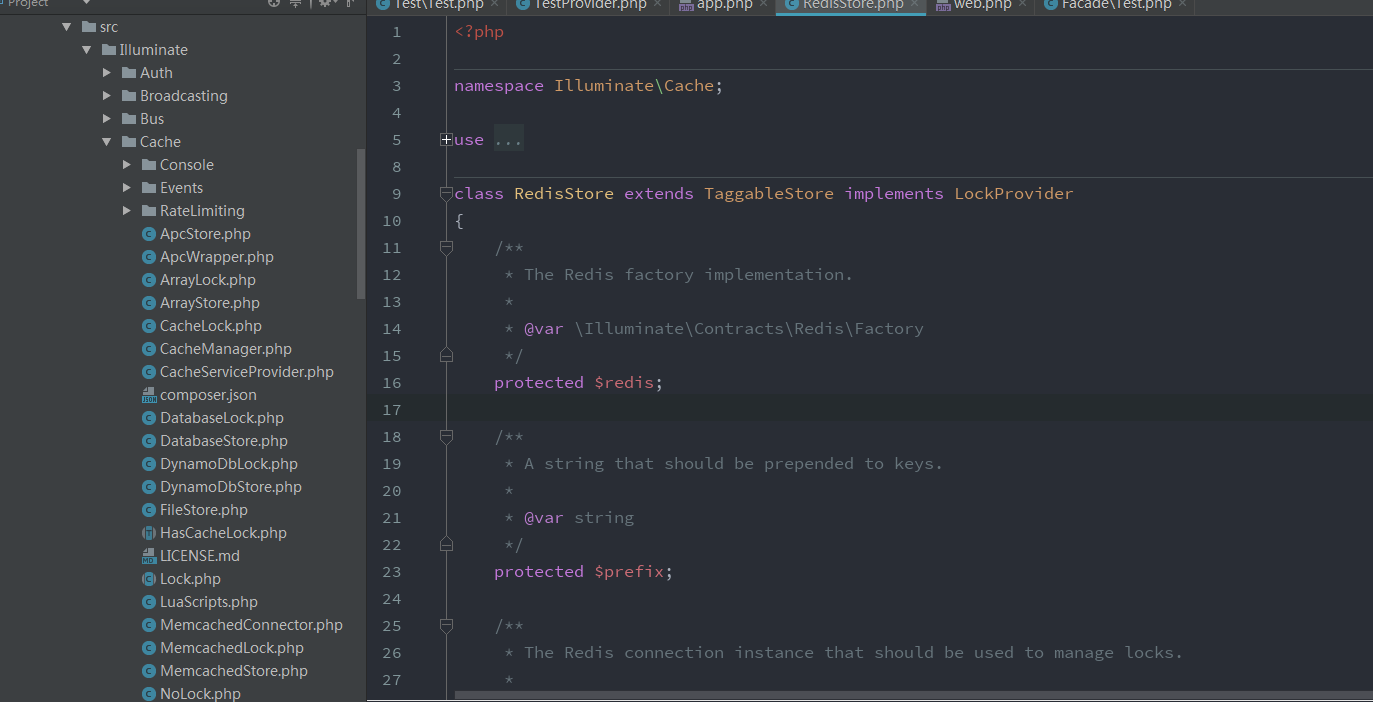Image resolution: width=1373 pixels, height=702 pixels.
Task: Open ArrayStore.php file
Action: pyautogui.click(x=210, y=303)
